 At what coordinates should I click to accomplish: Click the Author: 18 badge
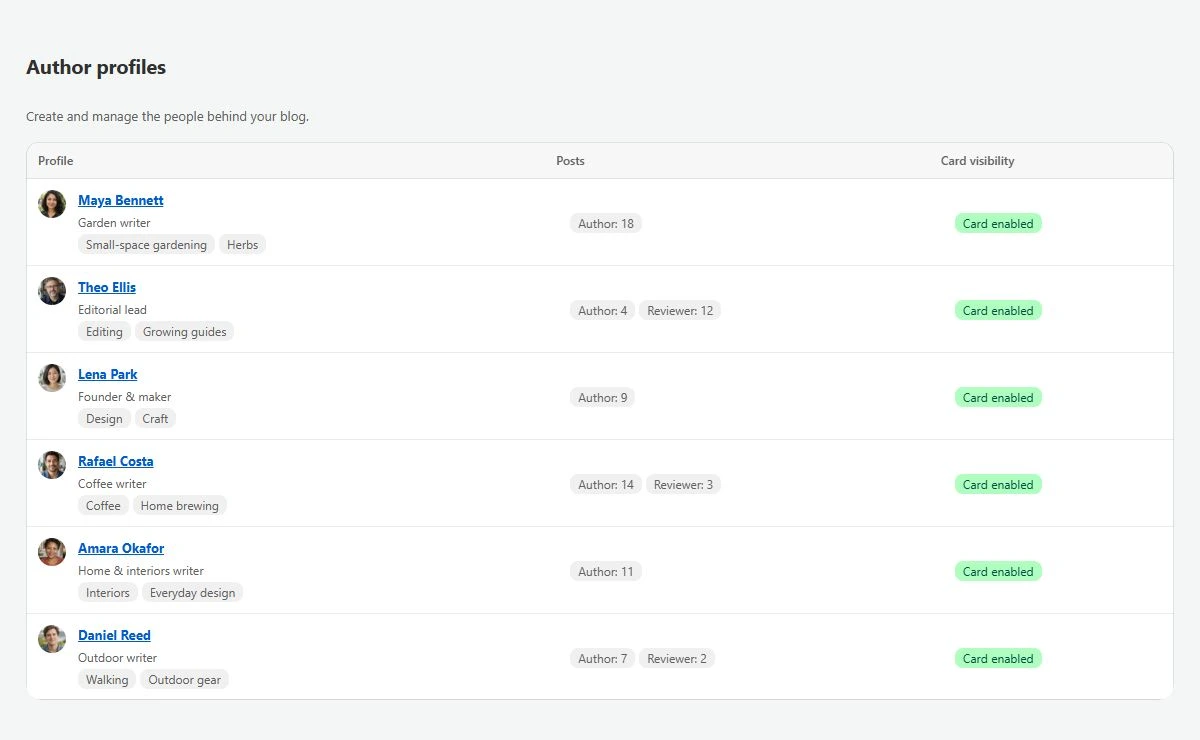pos(606,224)
